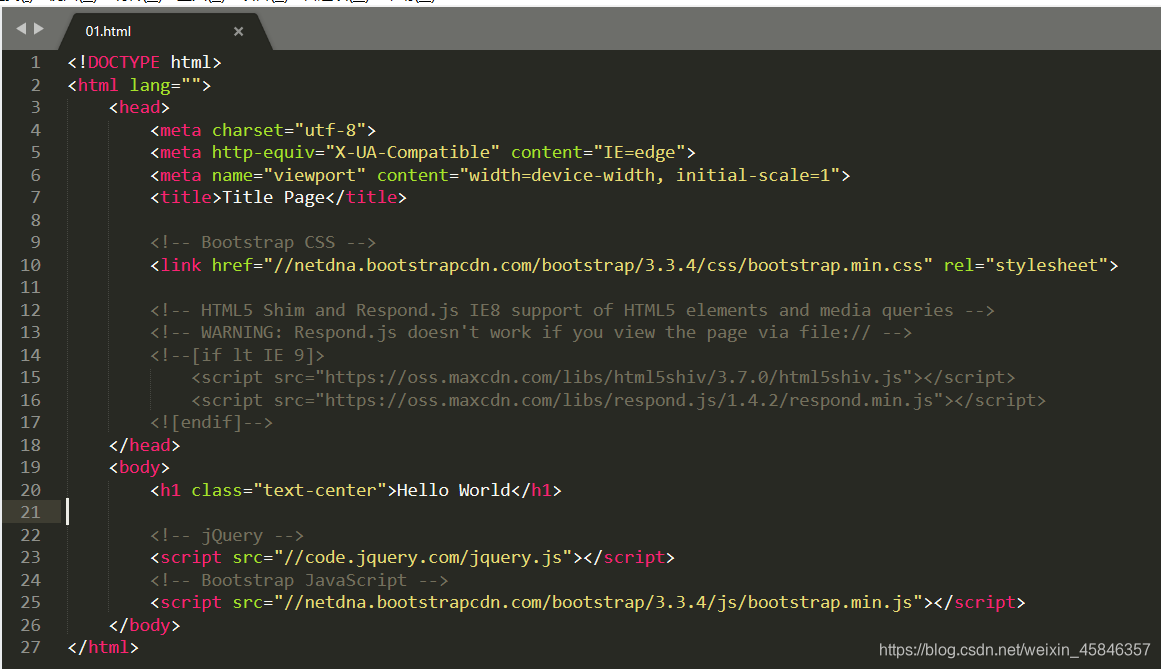
Task: Click the html5shiv.js script URL
Action: point(614,377)
